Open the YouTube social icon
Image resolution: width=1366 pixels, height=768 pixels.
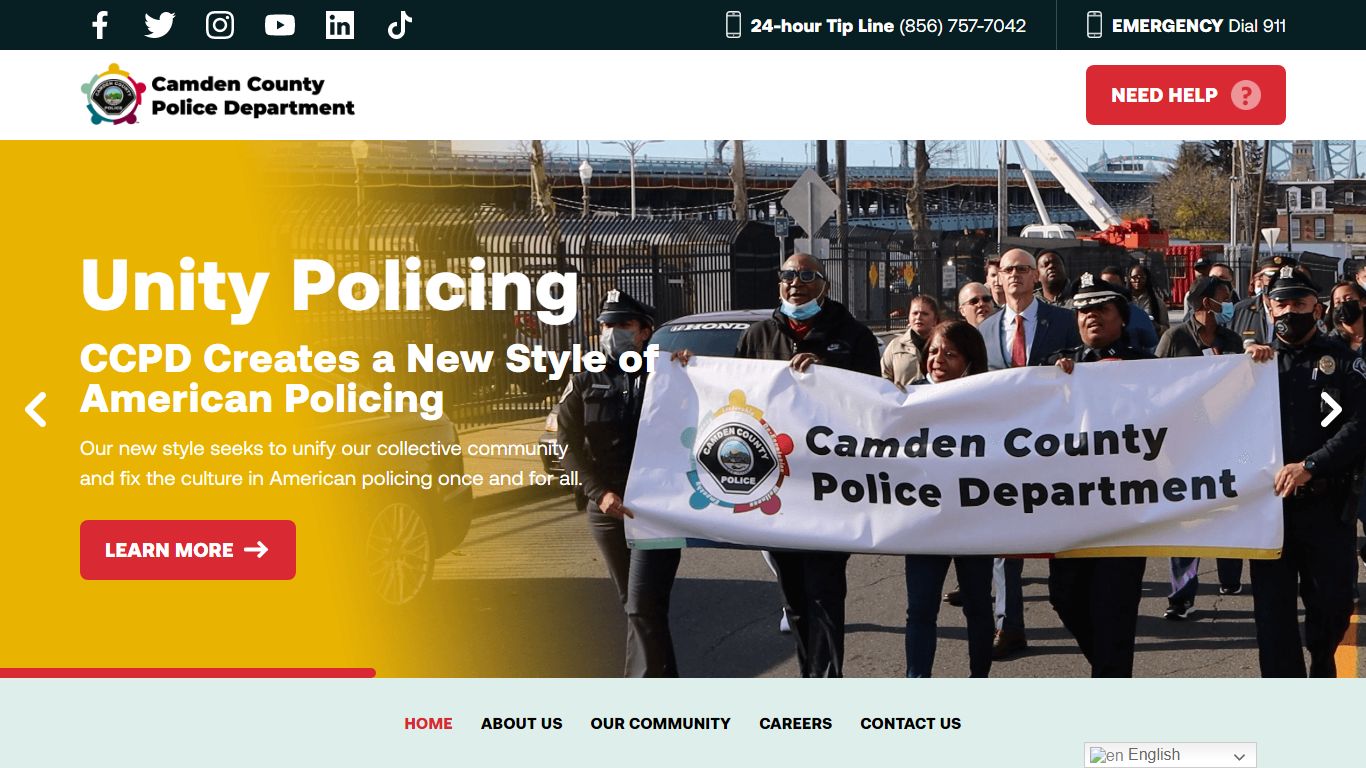click(280, 25)
